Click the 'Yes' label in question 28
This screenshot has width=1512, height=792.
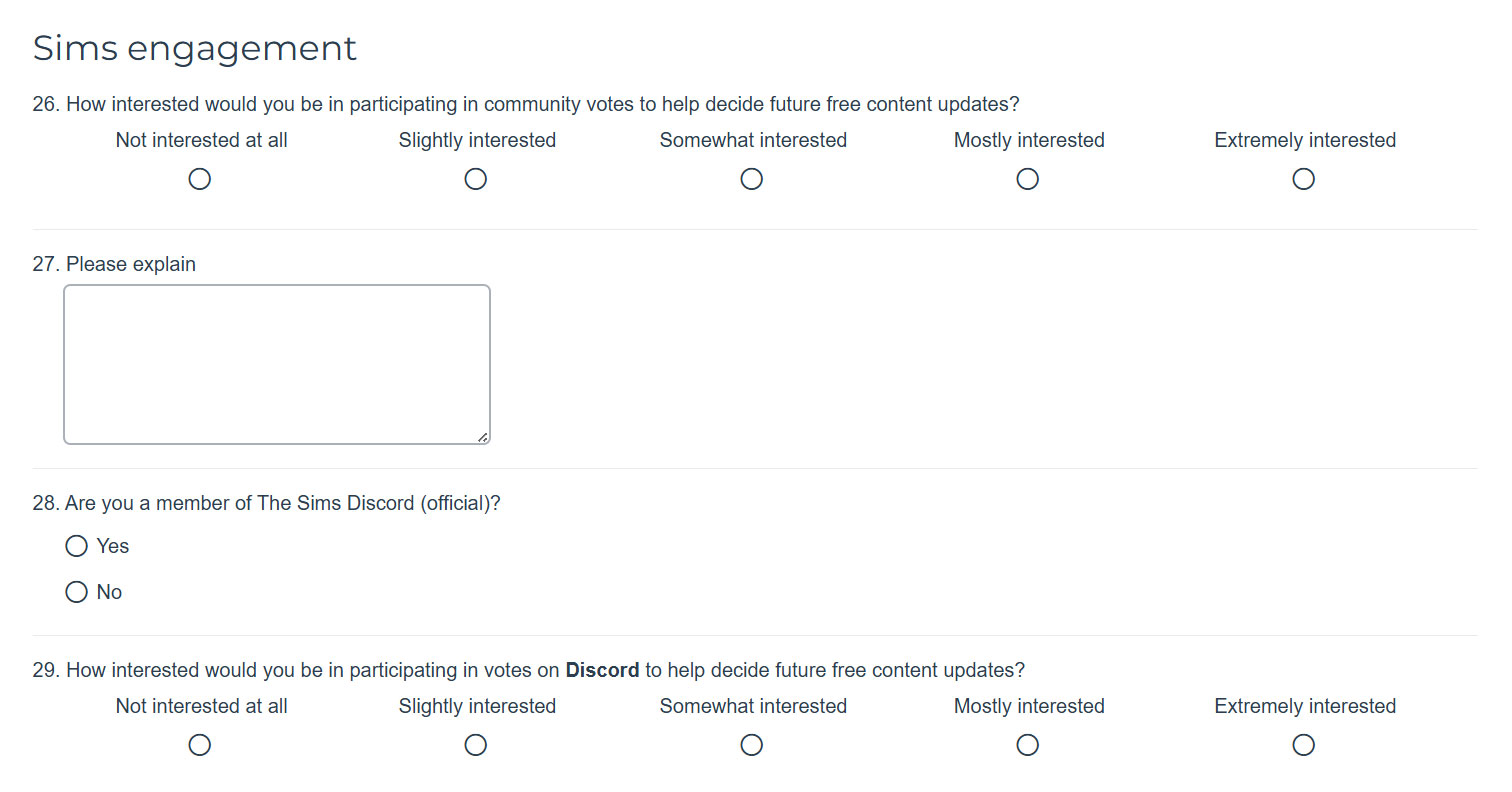(x=113, y=546)
